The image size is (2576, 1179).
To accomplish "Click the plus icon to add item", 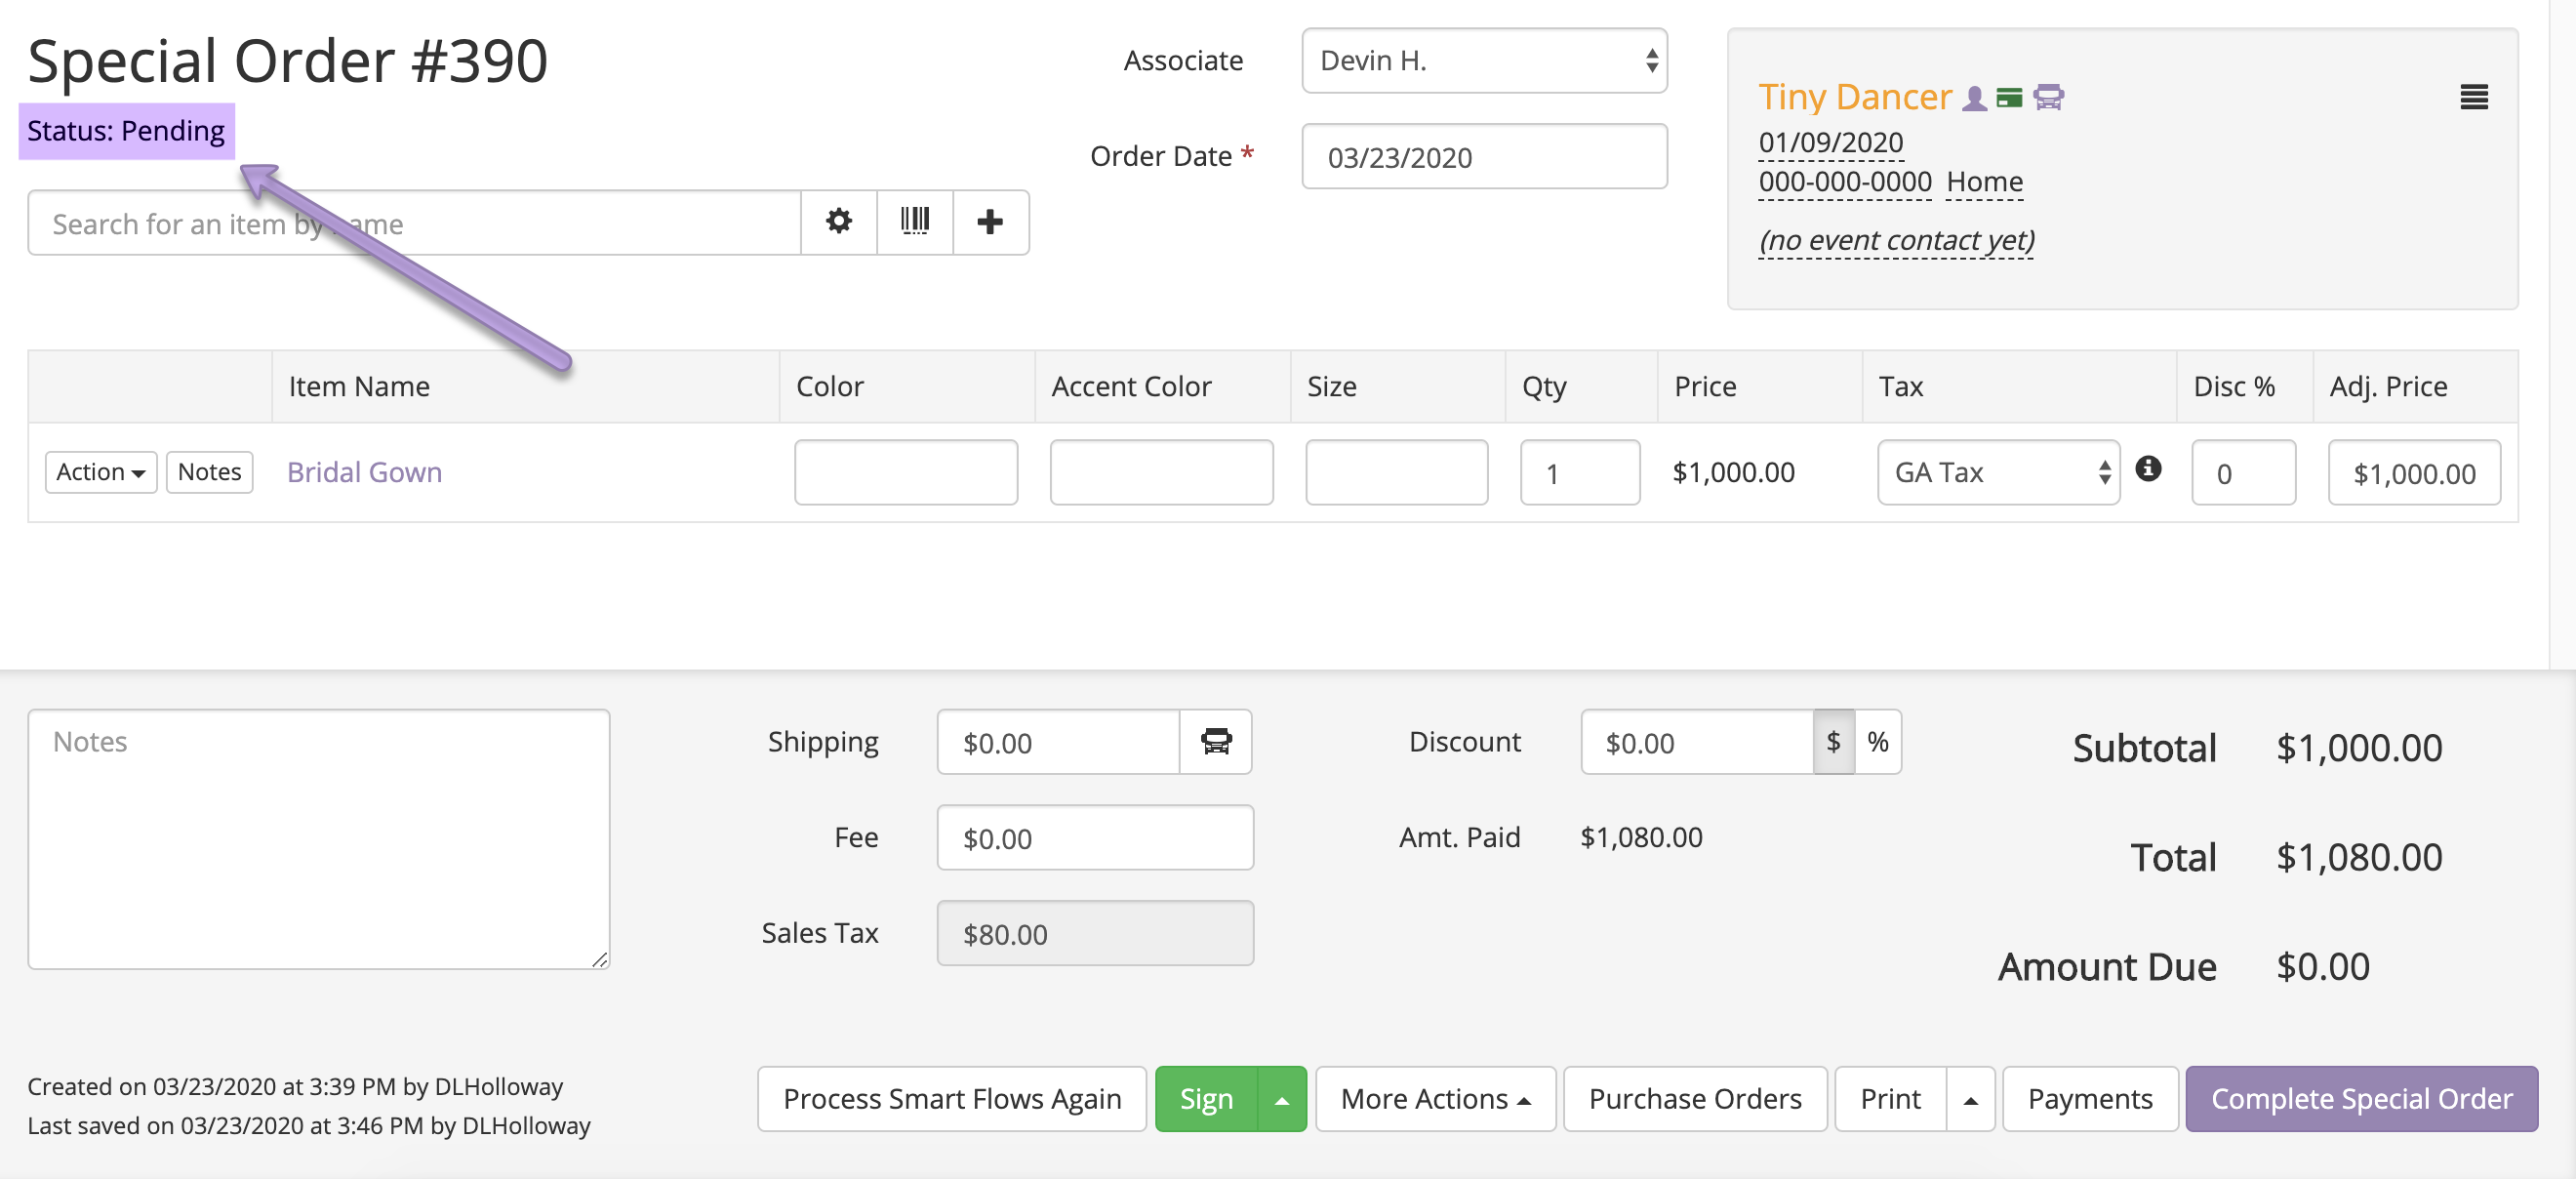I will click(990, 222).
